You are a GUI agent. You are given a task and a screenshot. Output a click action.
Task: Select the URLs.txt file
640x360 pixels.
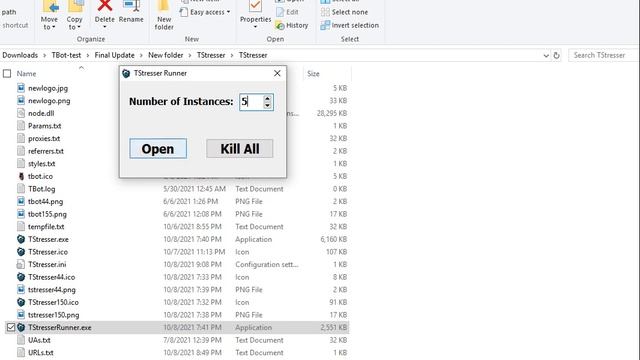click(41, 353)
